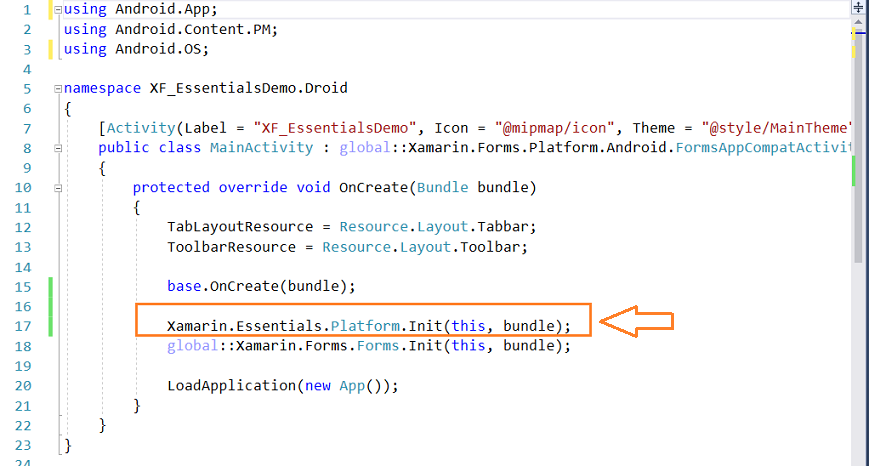Click Android.OS in the third using line
The width and height of the screenshot is (869, 466).
pos(157,49)
